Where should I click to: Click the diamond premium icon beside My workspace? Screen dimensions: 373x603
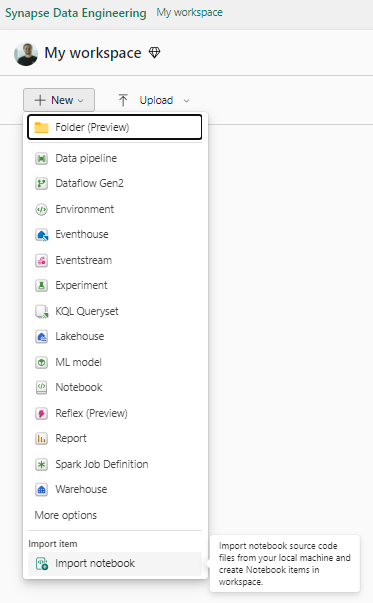click(x=154, y=52)
